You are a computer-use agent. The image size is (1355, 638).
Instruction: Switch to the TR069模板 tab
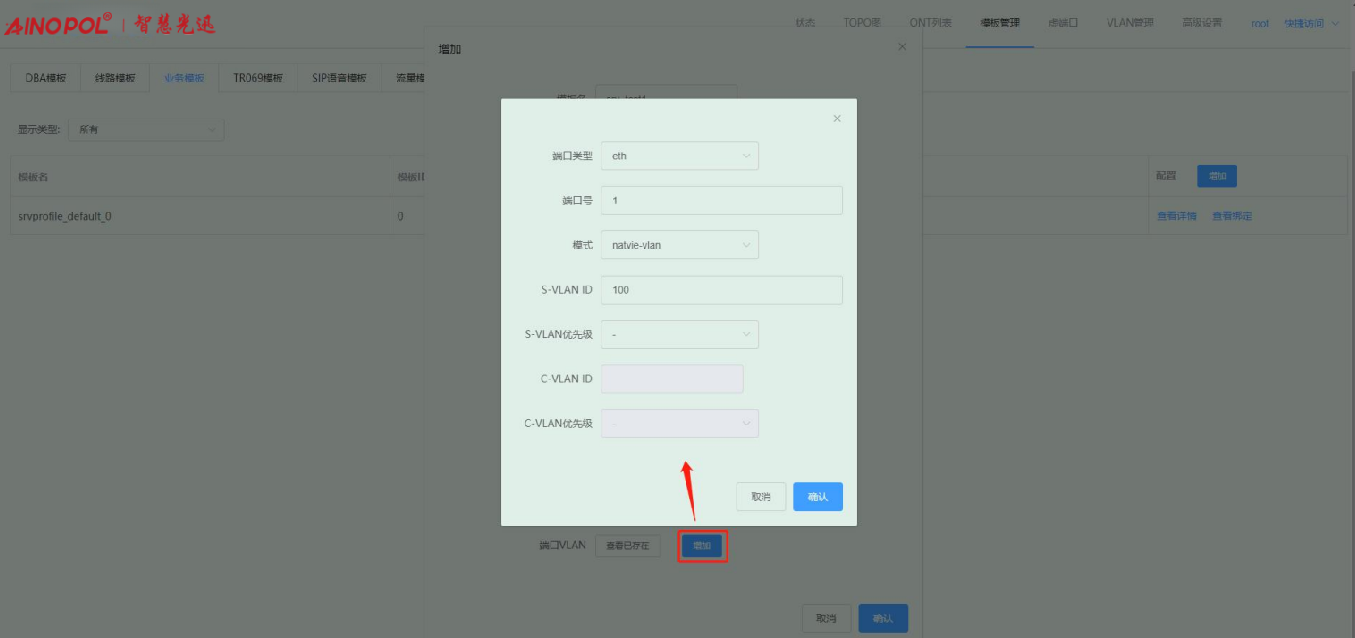(258, 78)
